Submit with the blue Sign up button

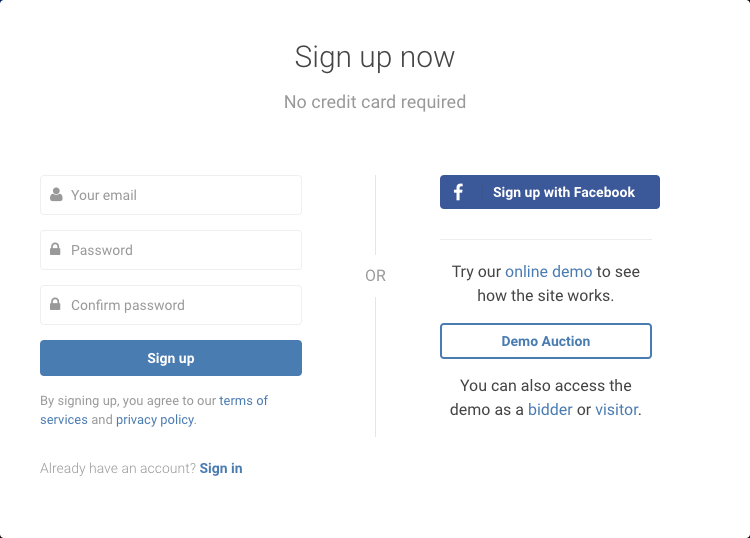[x=171, y=358]
